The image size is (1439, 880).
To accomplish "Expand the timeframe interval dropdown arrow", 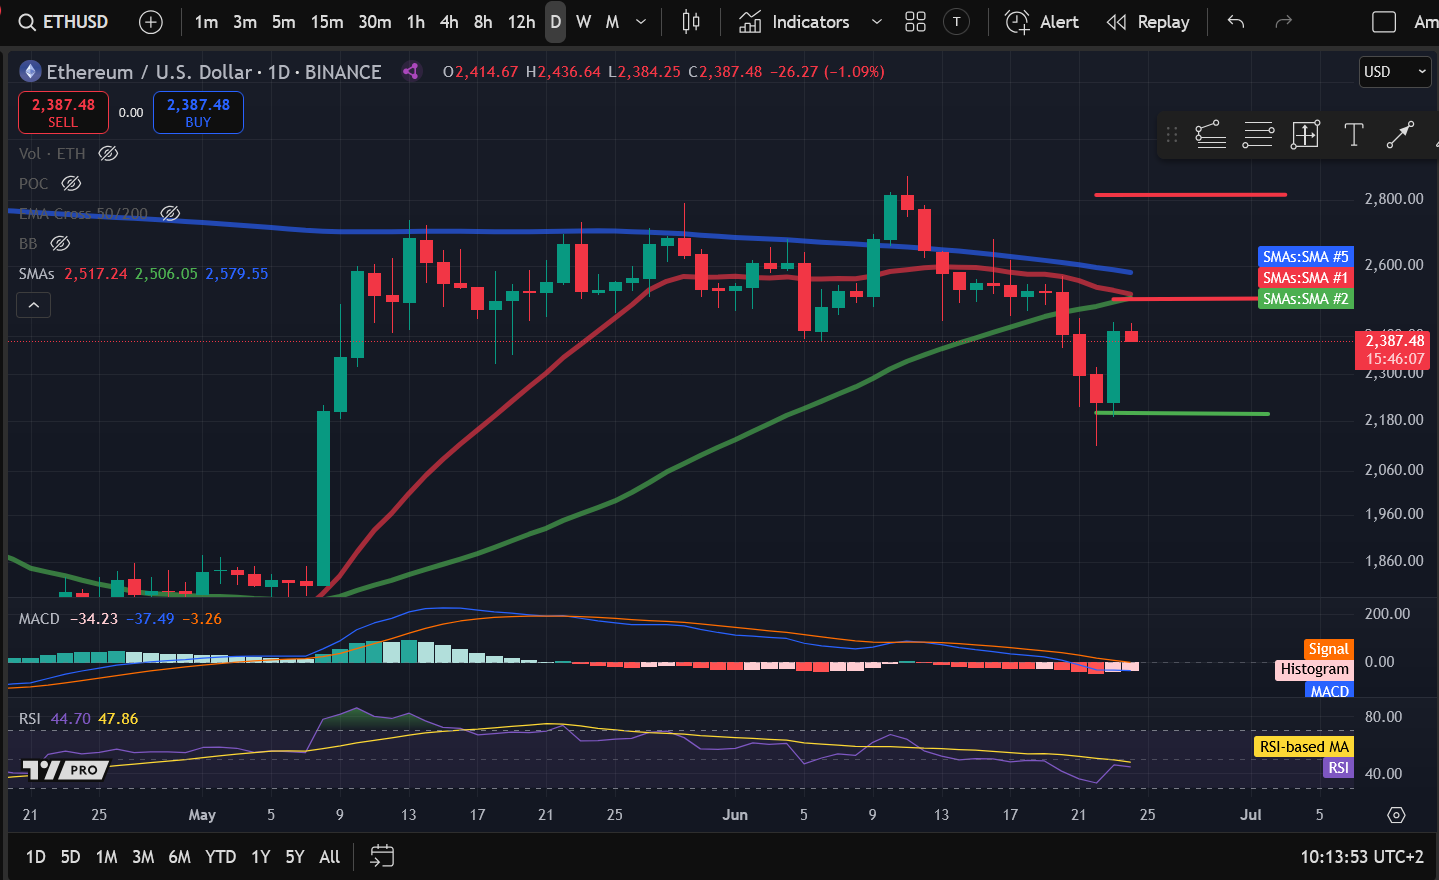I will tap(641, 22).
